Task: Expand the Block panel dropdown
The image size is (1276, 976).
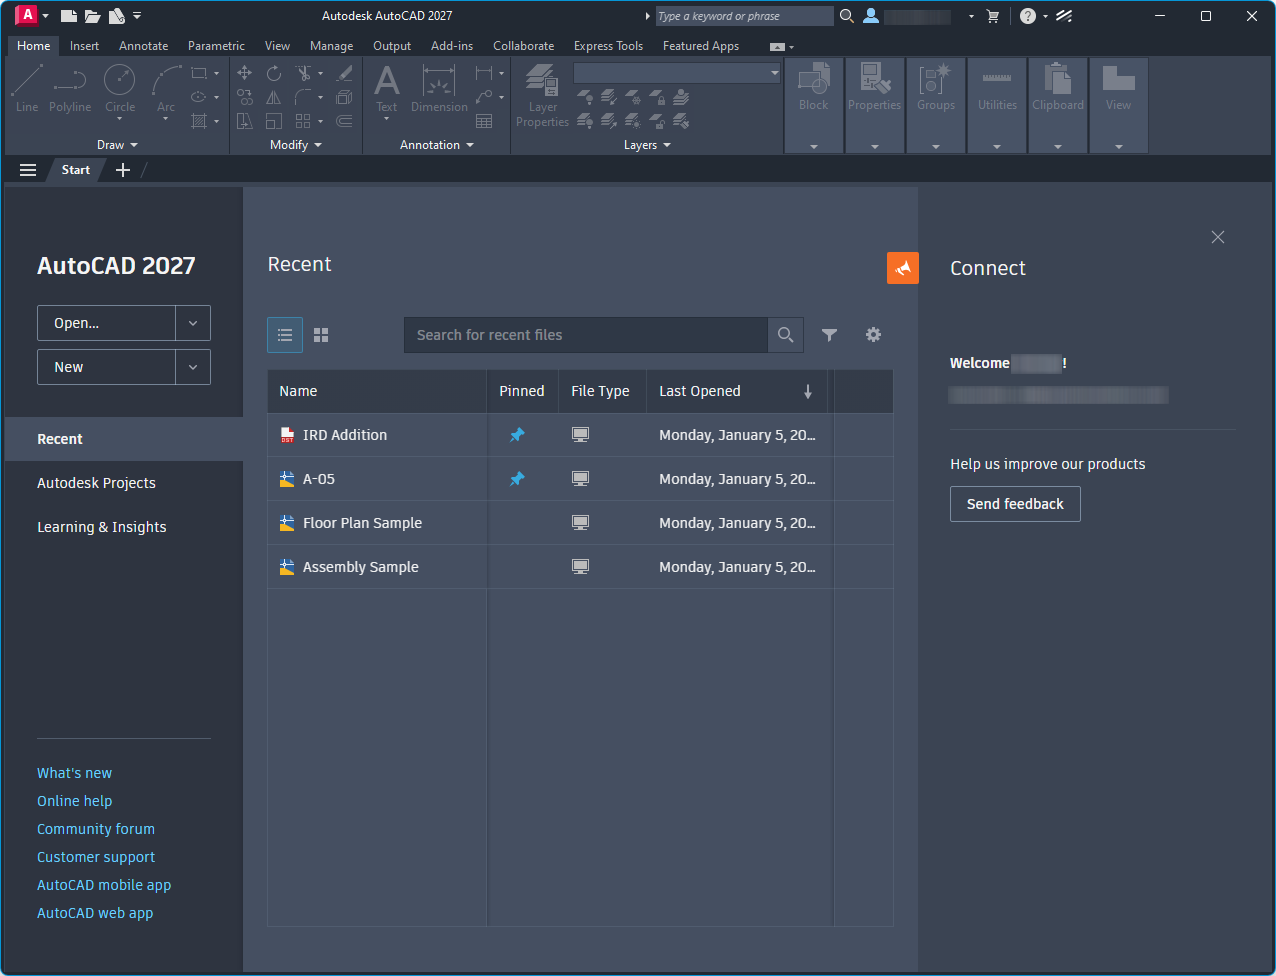Action: (814, 147)
